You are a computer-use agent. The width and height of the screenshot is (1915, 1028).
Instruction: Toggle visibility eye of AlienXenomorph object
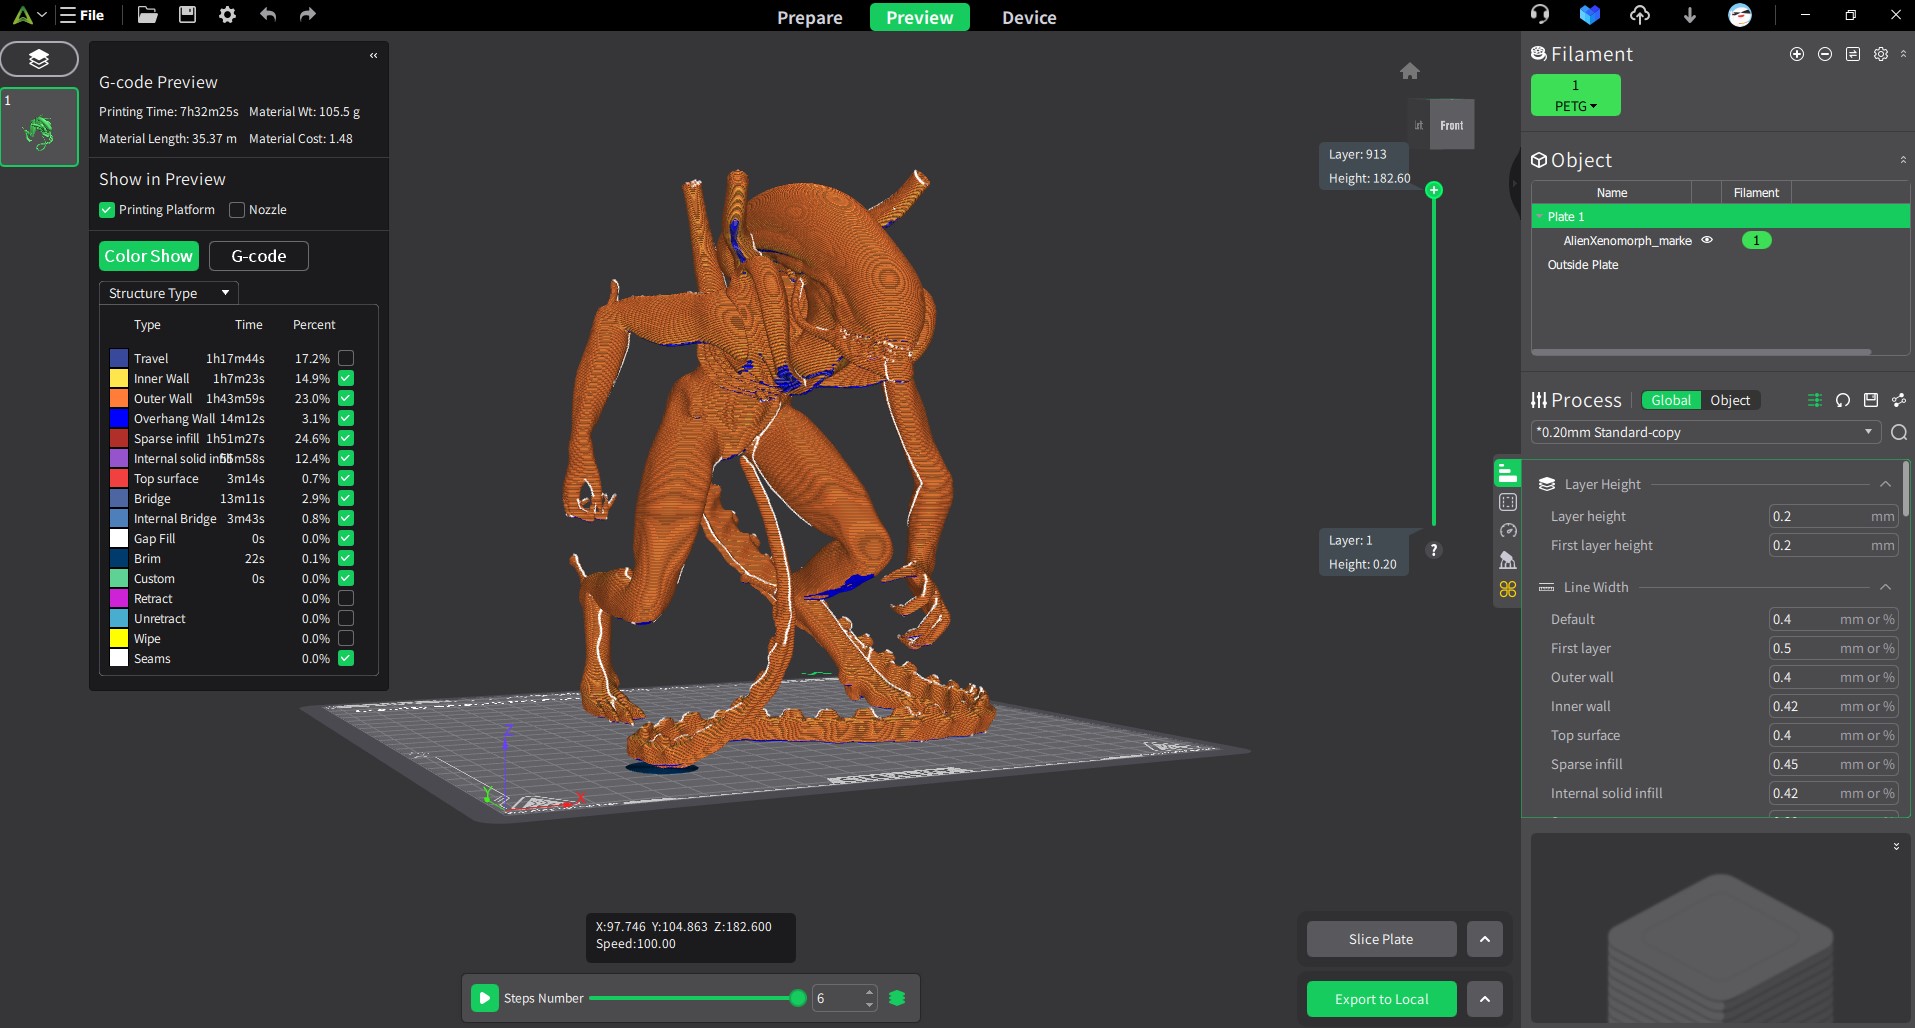[1707, 240]
